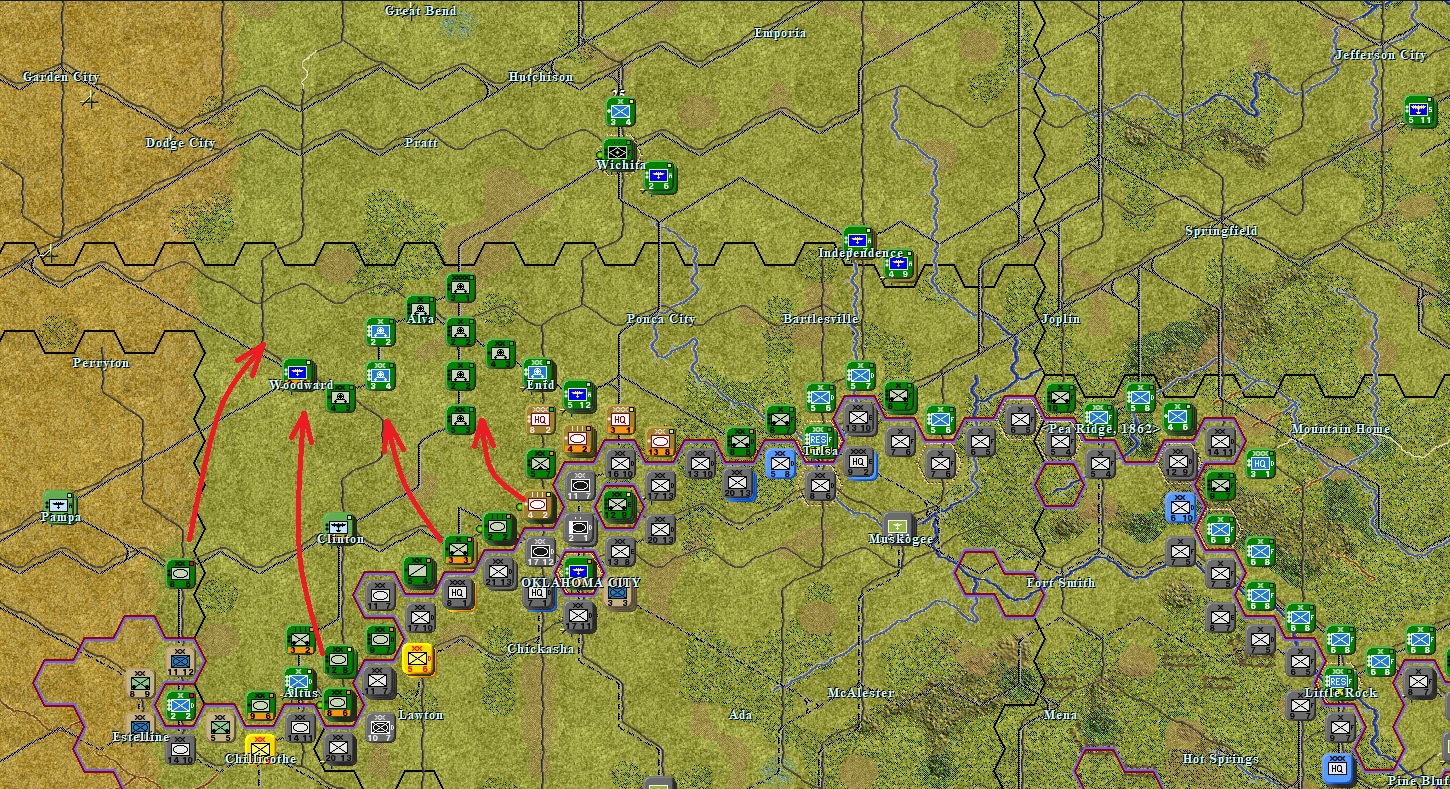Select the orange artillery unit with strength 4-2

(x=579, y=438)
